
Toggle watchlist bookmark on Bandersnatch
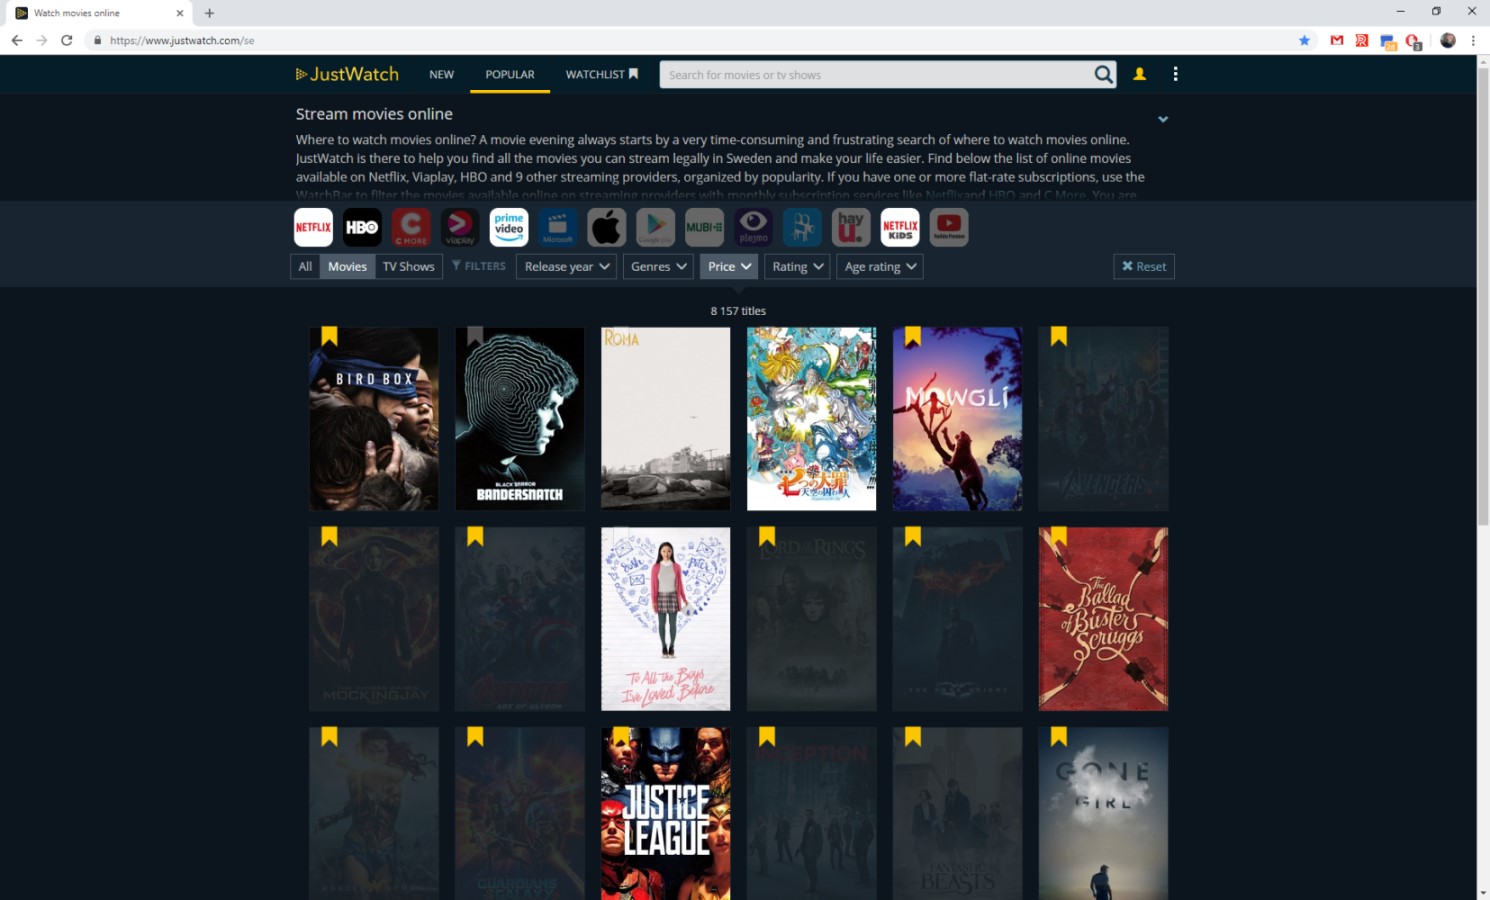[x=475, y=336]
